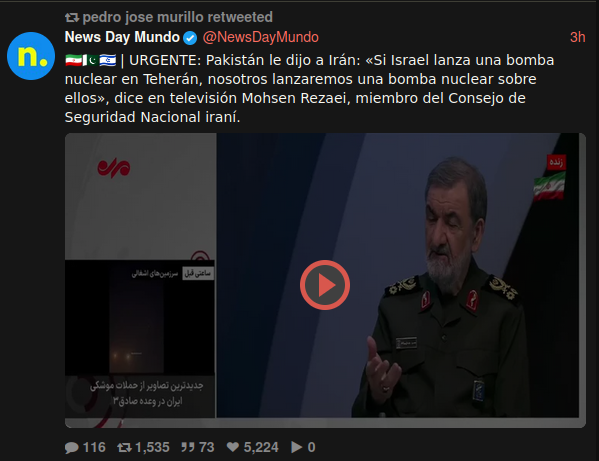Click the quote marks icon
The image size is (599, 461).
coord(188,447)
